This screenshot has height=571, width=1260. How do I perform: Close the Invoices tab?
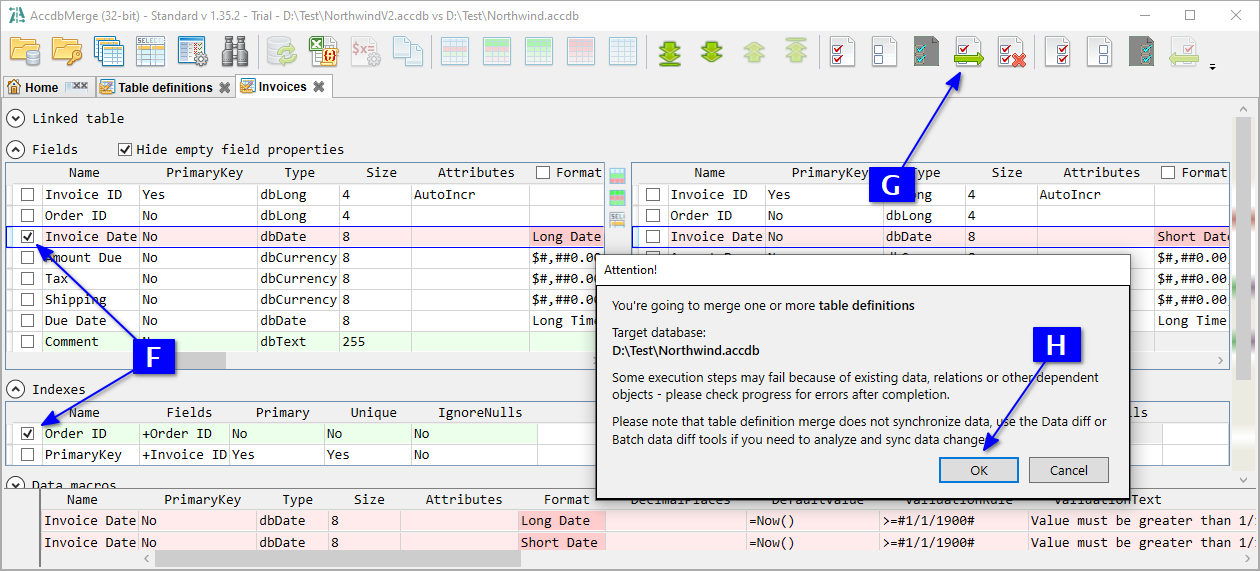[x=318, y=87]
